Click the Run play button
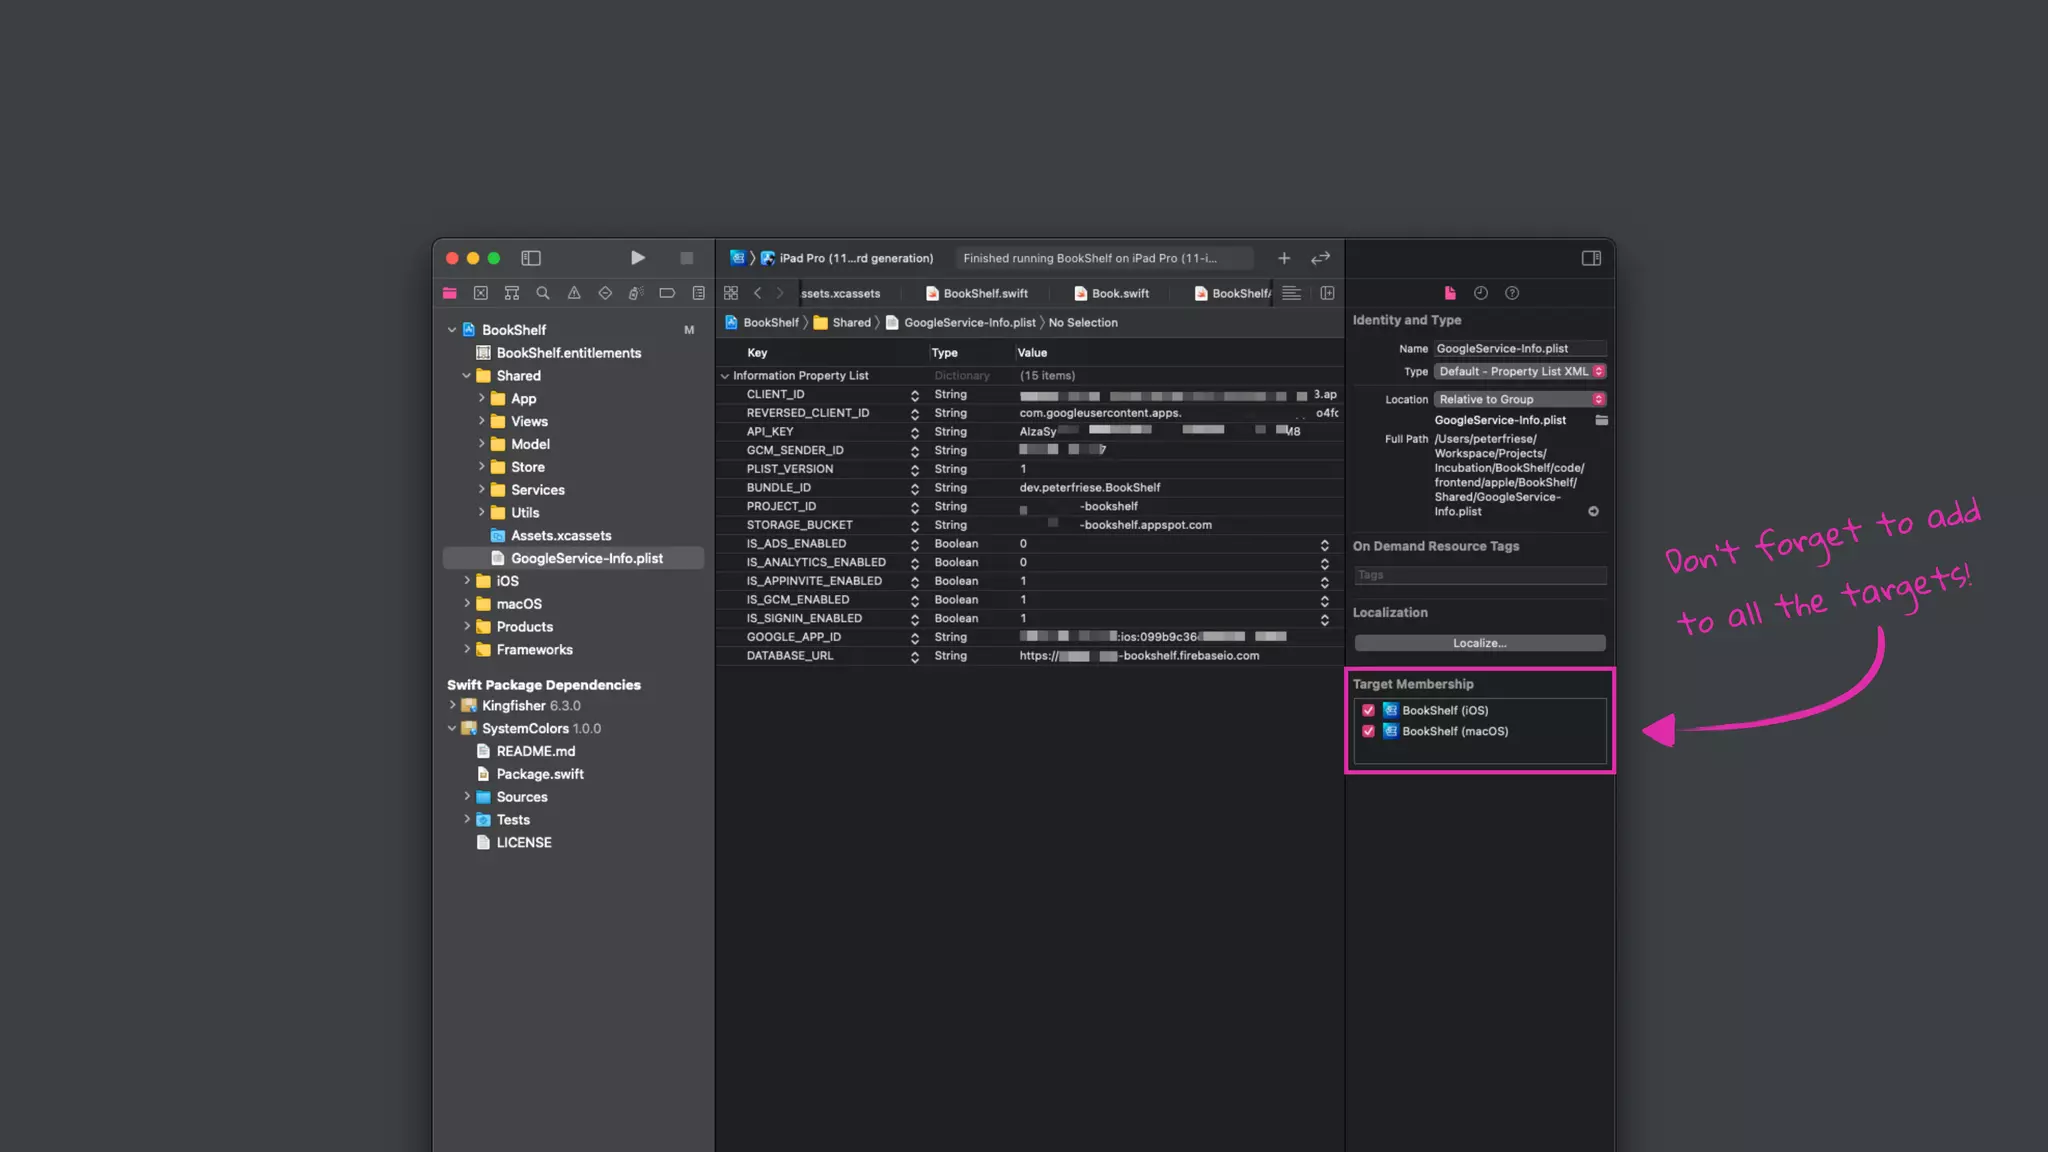Image resolution: width=2048 pixels, height=1152 pixels. click(637, 258)
